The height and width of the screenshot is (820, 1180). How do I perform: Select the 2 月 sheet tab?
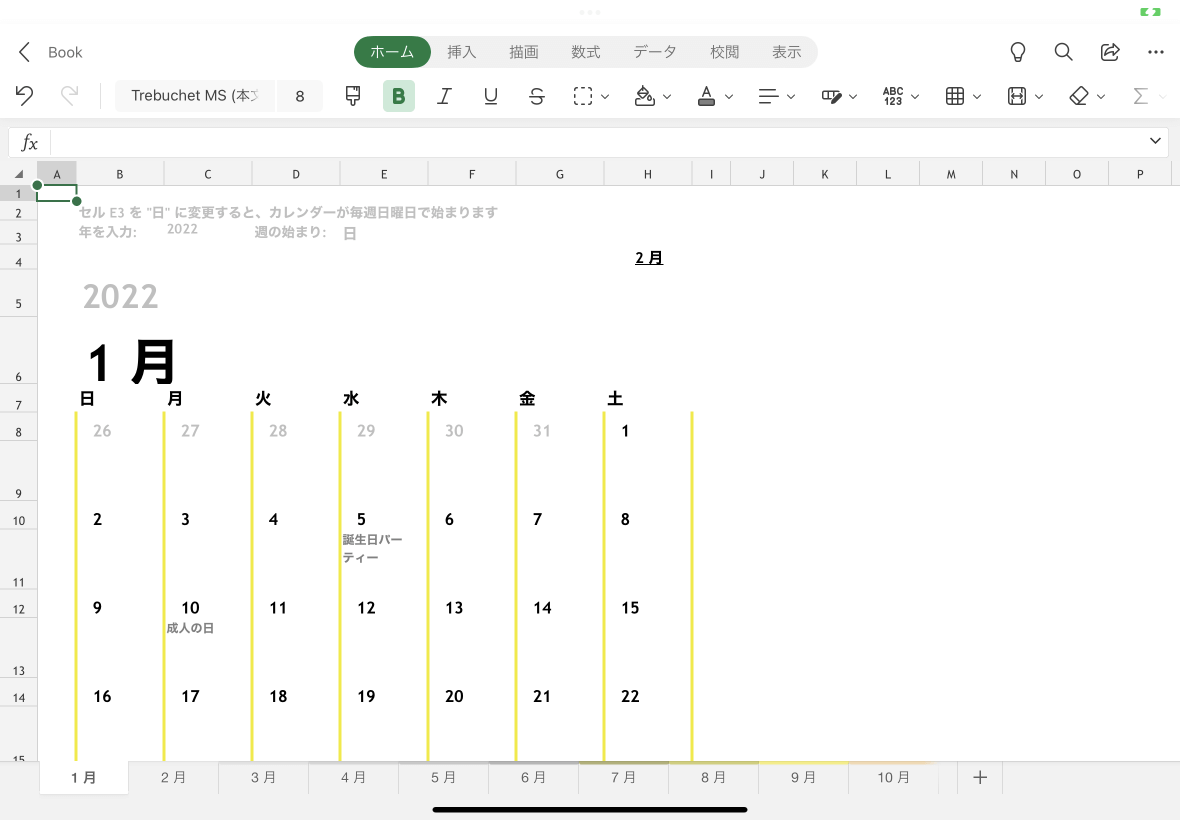coord(173,777)
